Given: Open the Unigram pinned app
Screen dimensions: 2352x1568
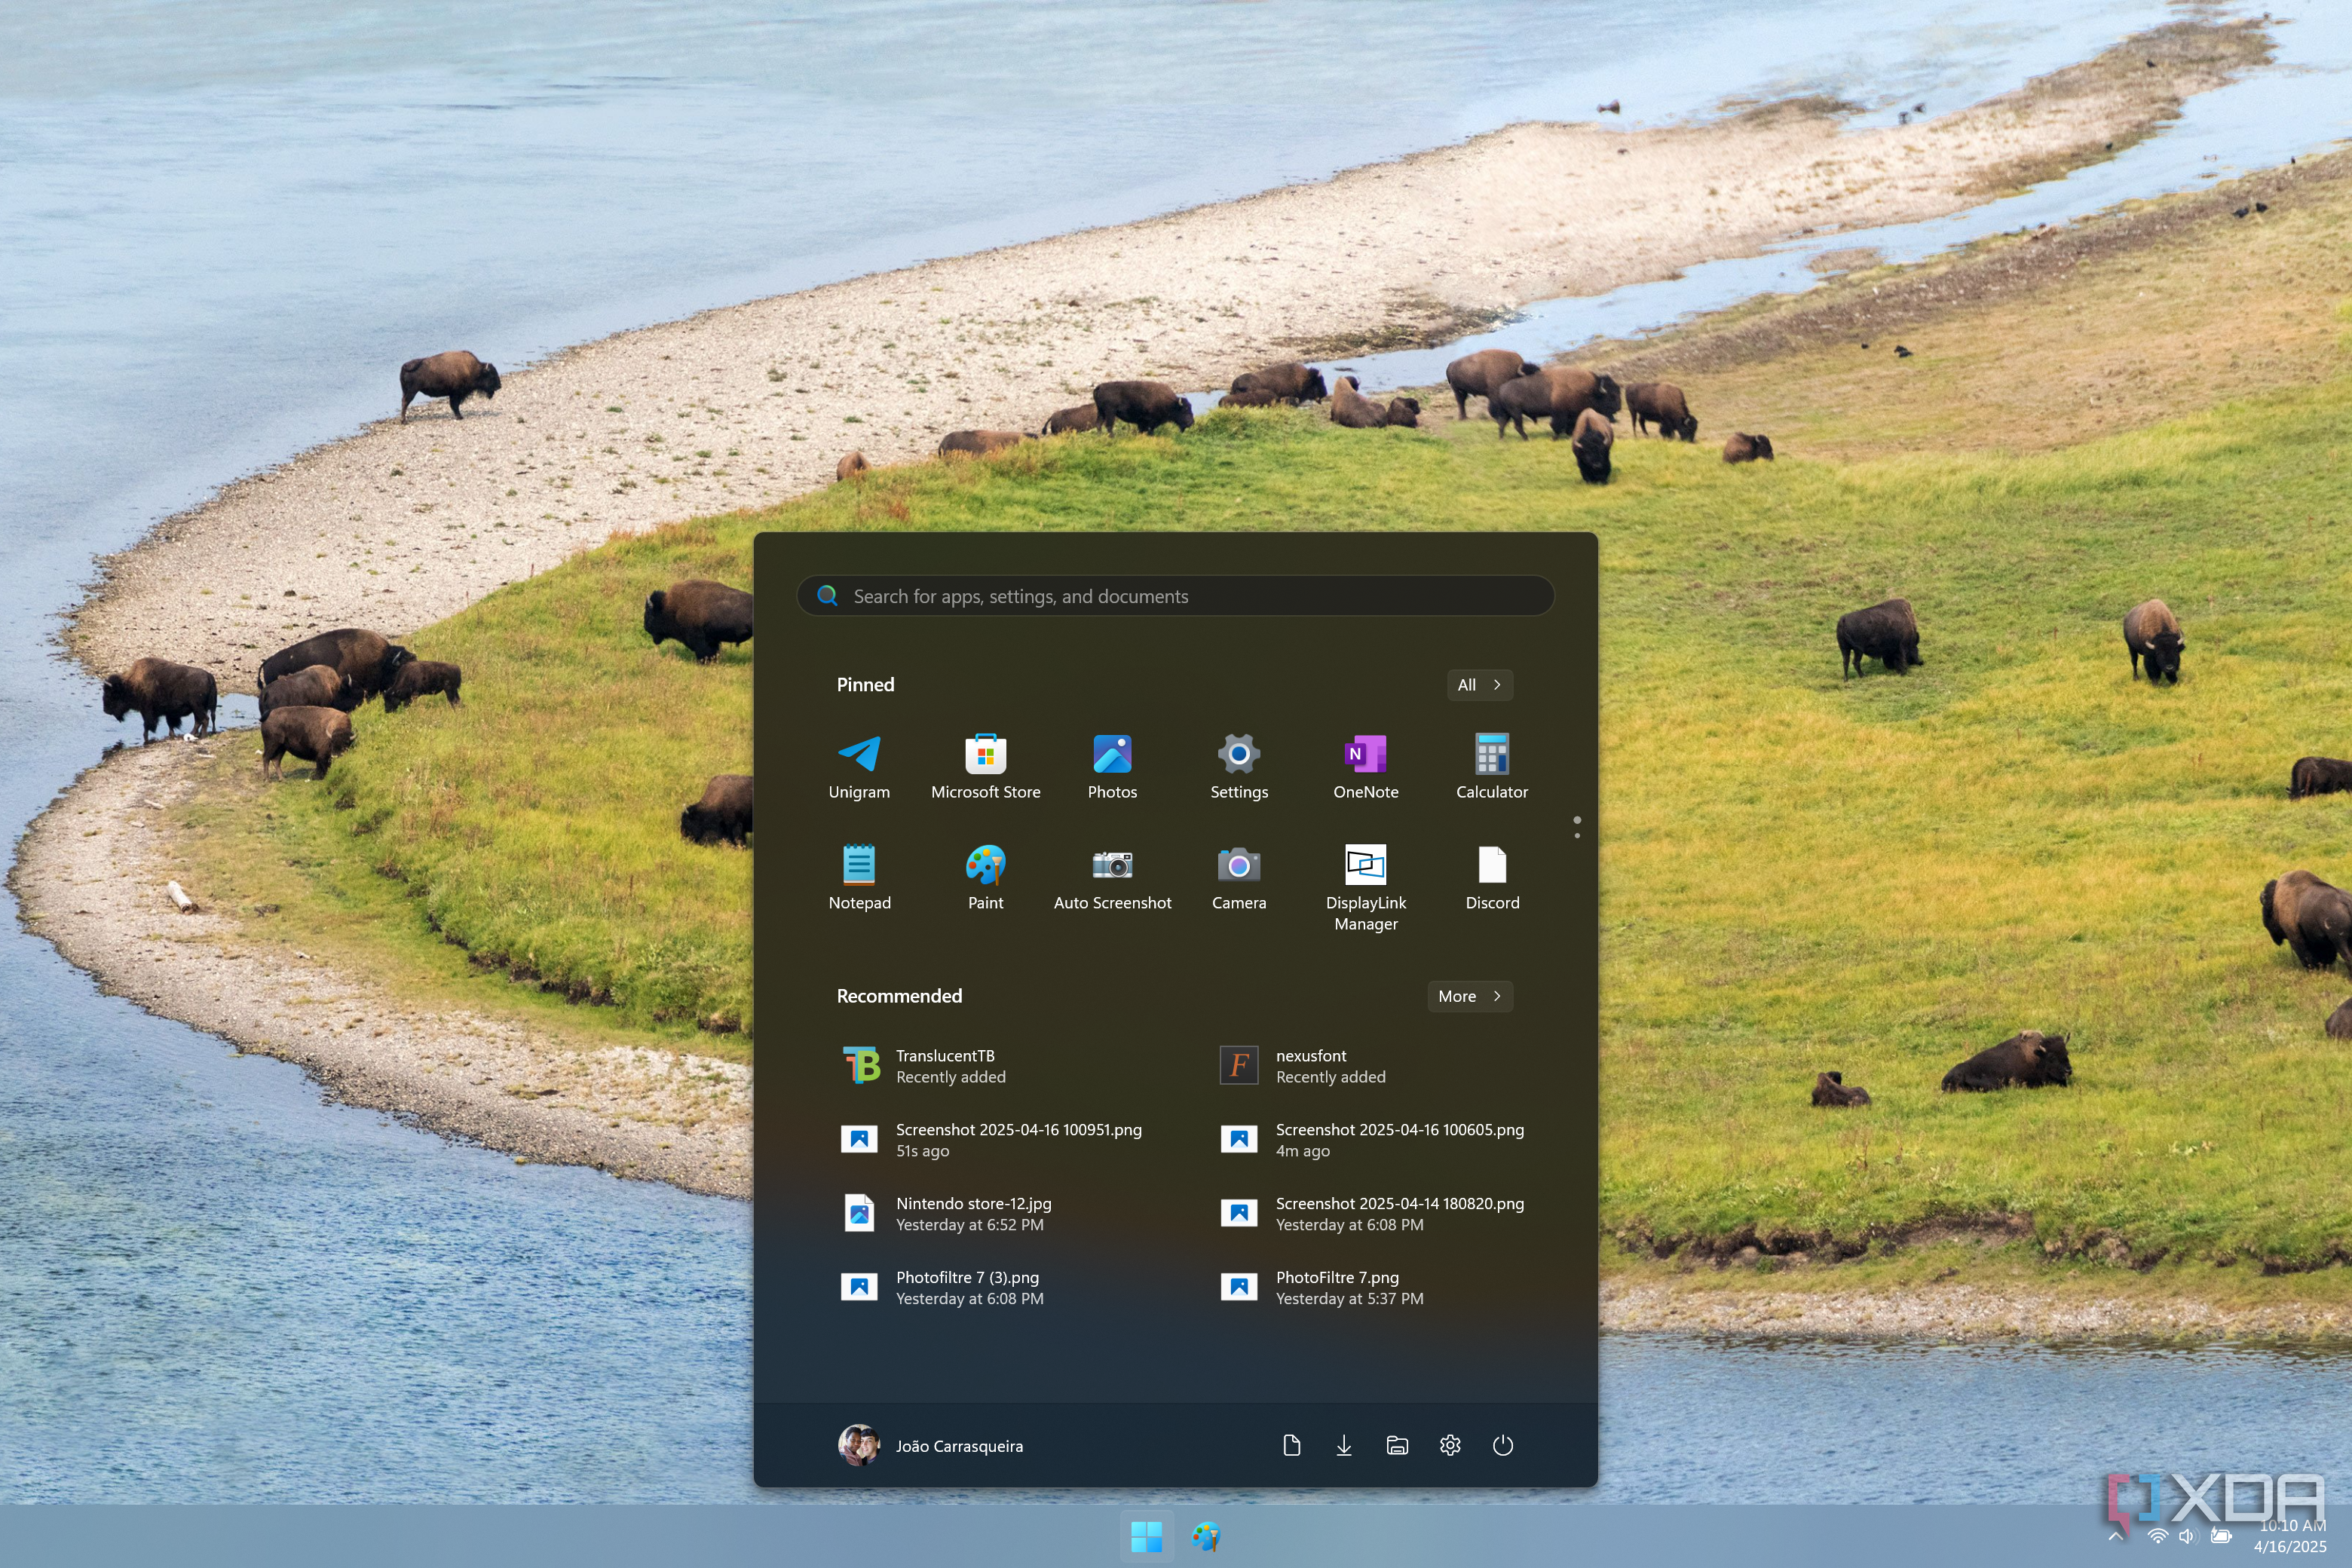Looking at the screenshot, I should pos(858,766).
